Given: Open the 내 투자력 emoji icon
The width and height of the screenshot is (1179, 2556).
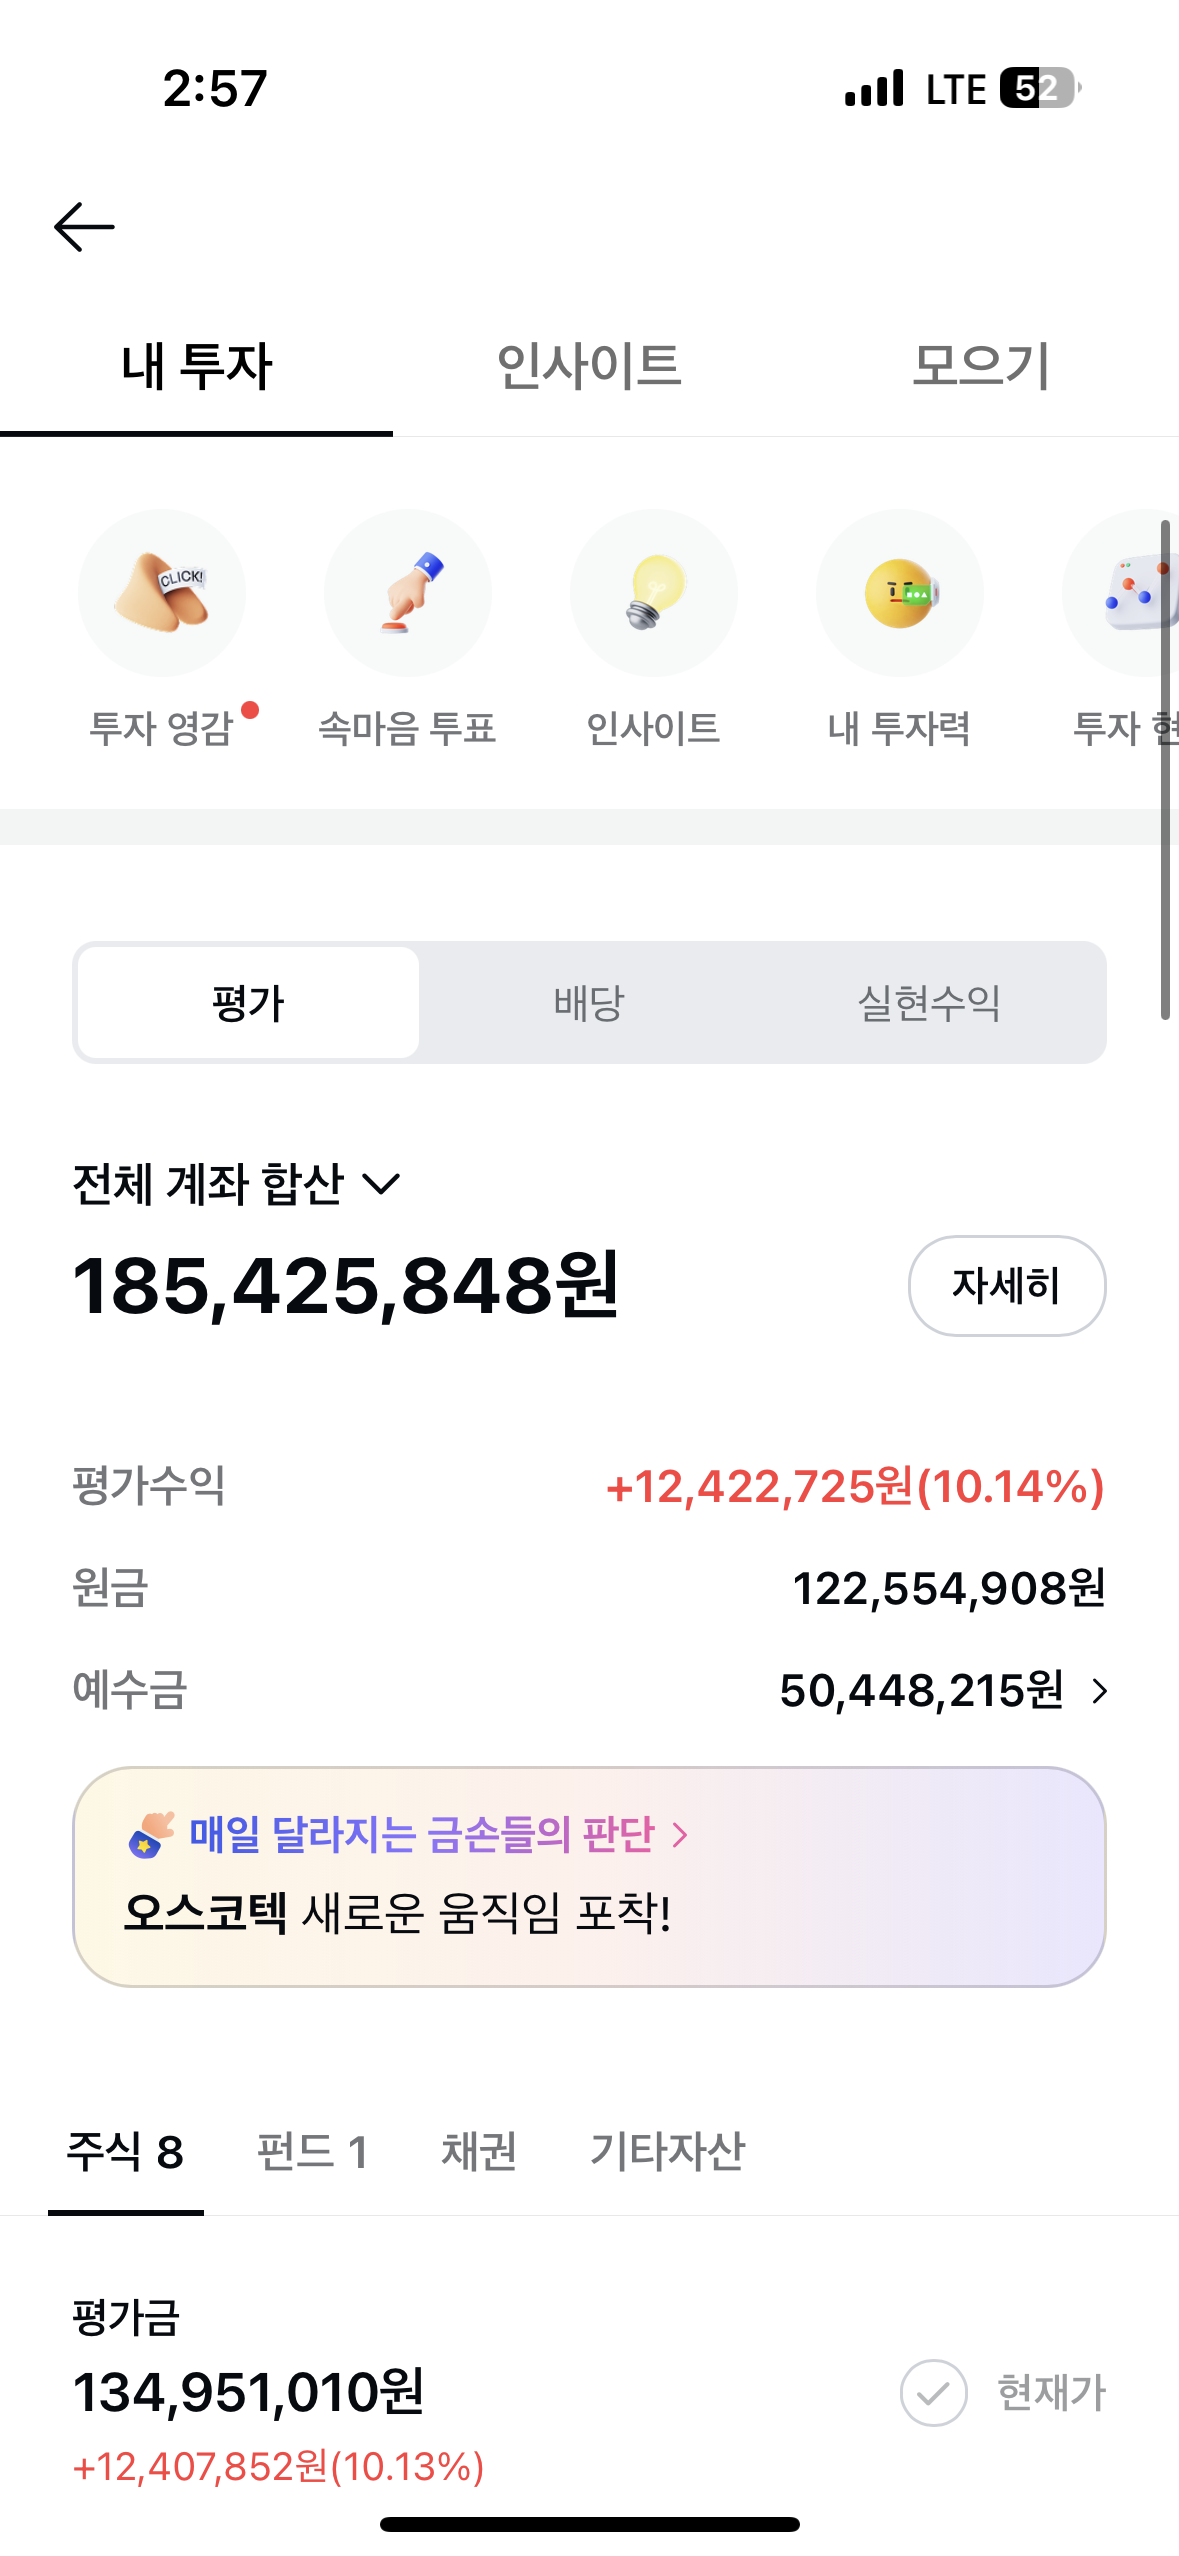Looking at the screenshot, I should tap(900, 593).
